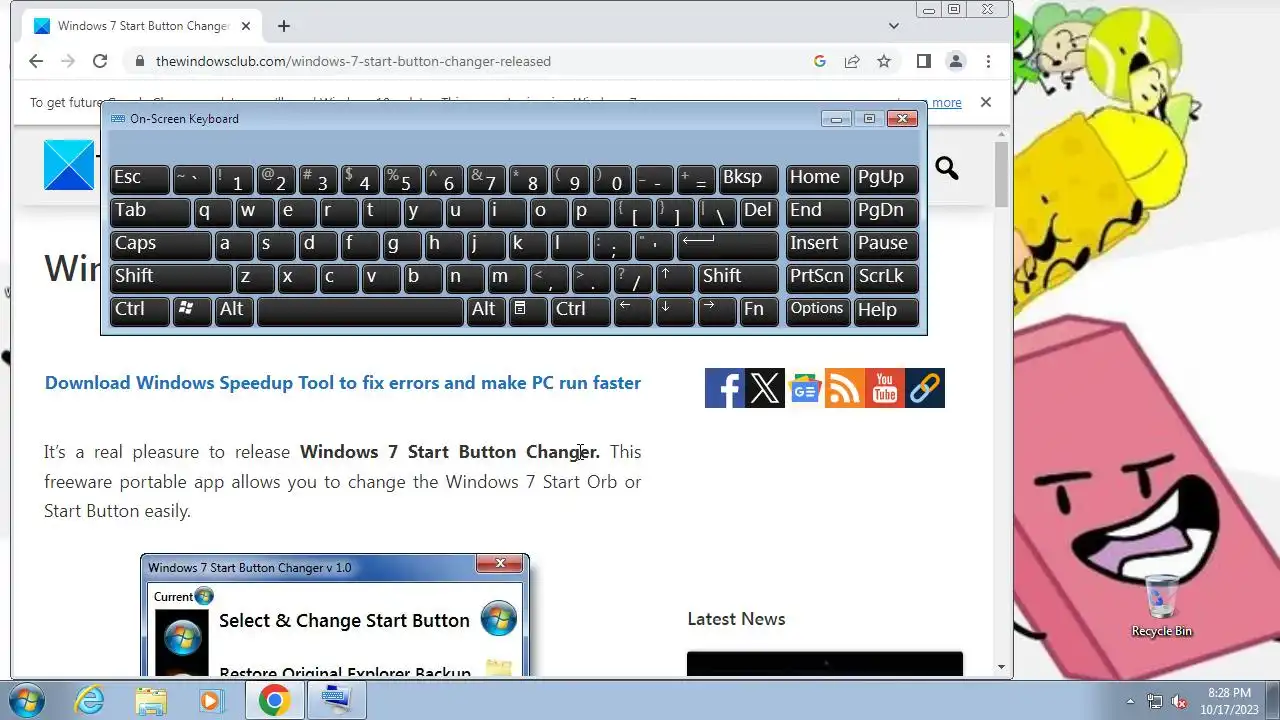This screenshot has height=720, width=1280.
Task: Open Windows Media Player from taskbar
Action: [x=211, y=701]
